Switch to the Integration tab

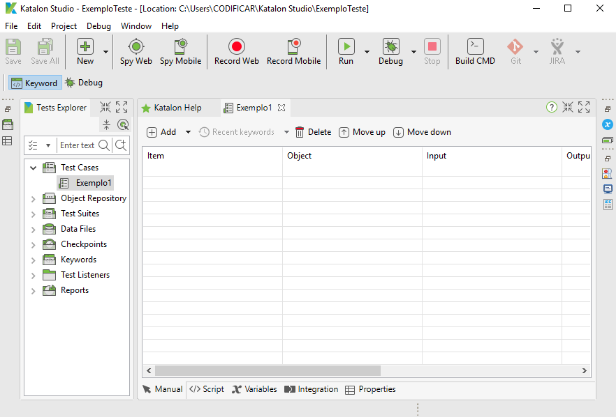[311, 389]
